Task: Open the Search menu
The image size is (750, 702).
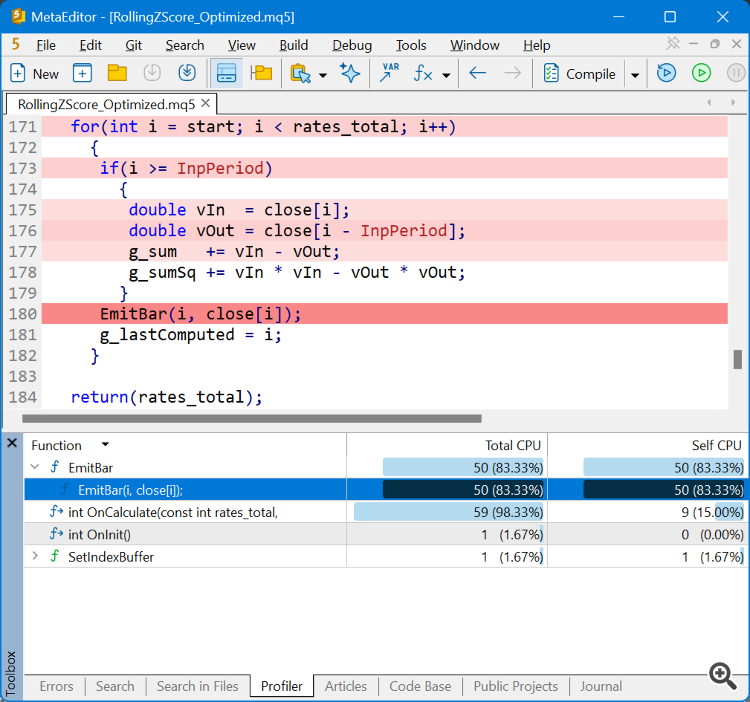Action: [x=185, y=45]
